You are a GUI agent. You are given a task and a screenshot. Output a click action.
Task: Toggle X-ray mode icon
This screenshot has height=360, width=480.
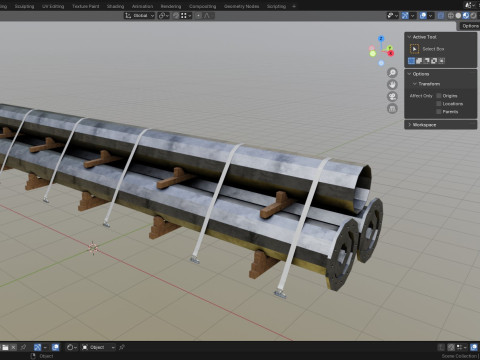(x=441, y=16)
